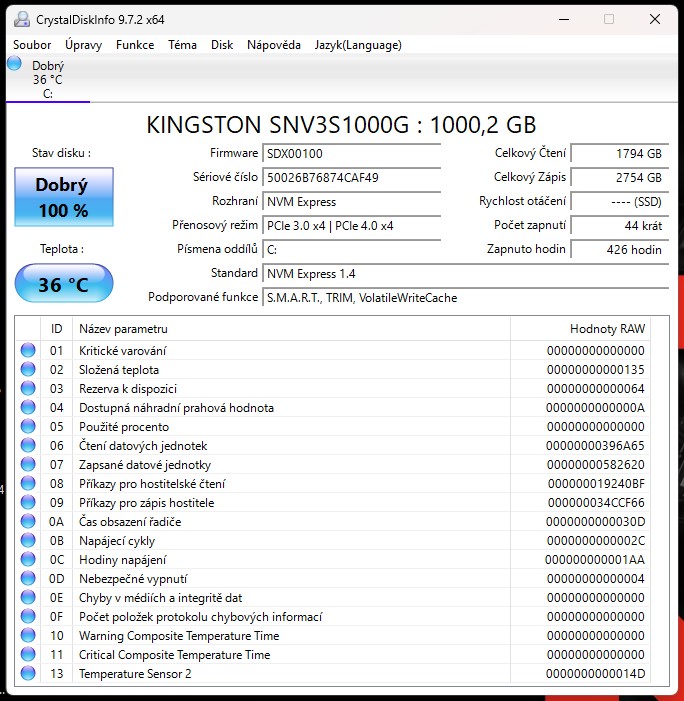Click the 36 °C temperature button
Image resolution: width=684 pixels, height=701 pixels.
point(63,285)
